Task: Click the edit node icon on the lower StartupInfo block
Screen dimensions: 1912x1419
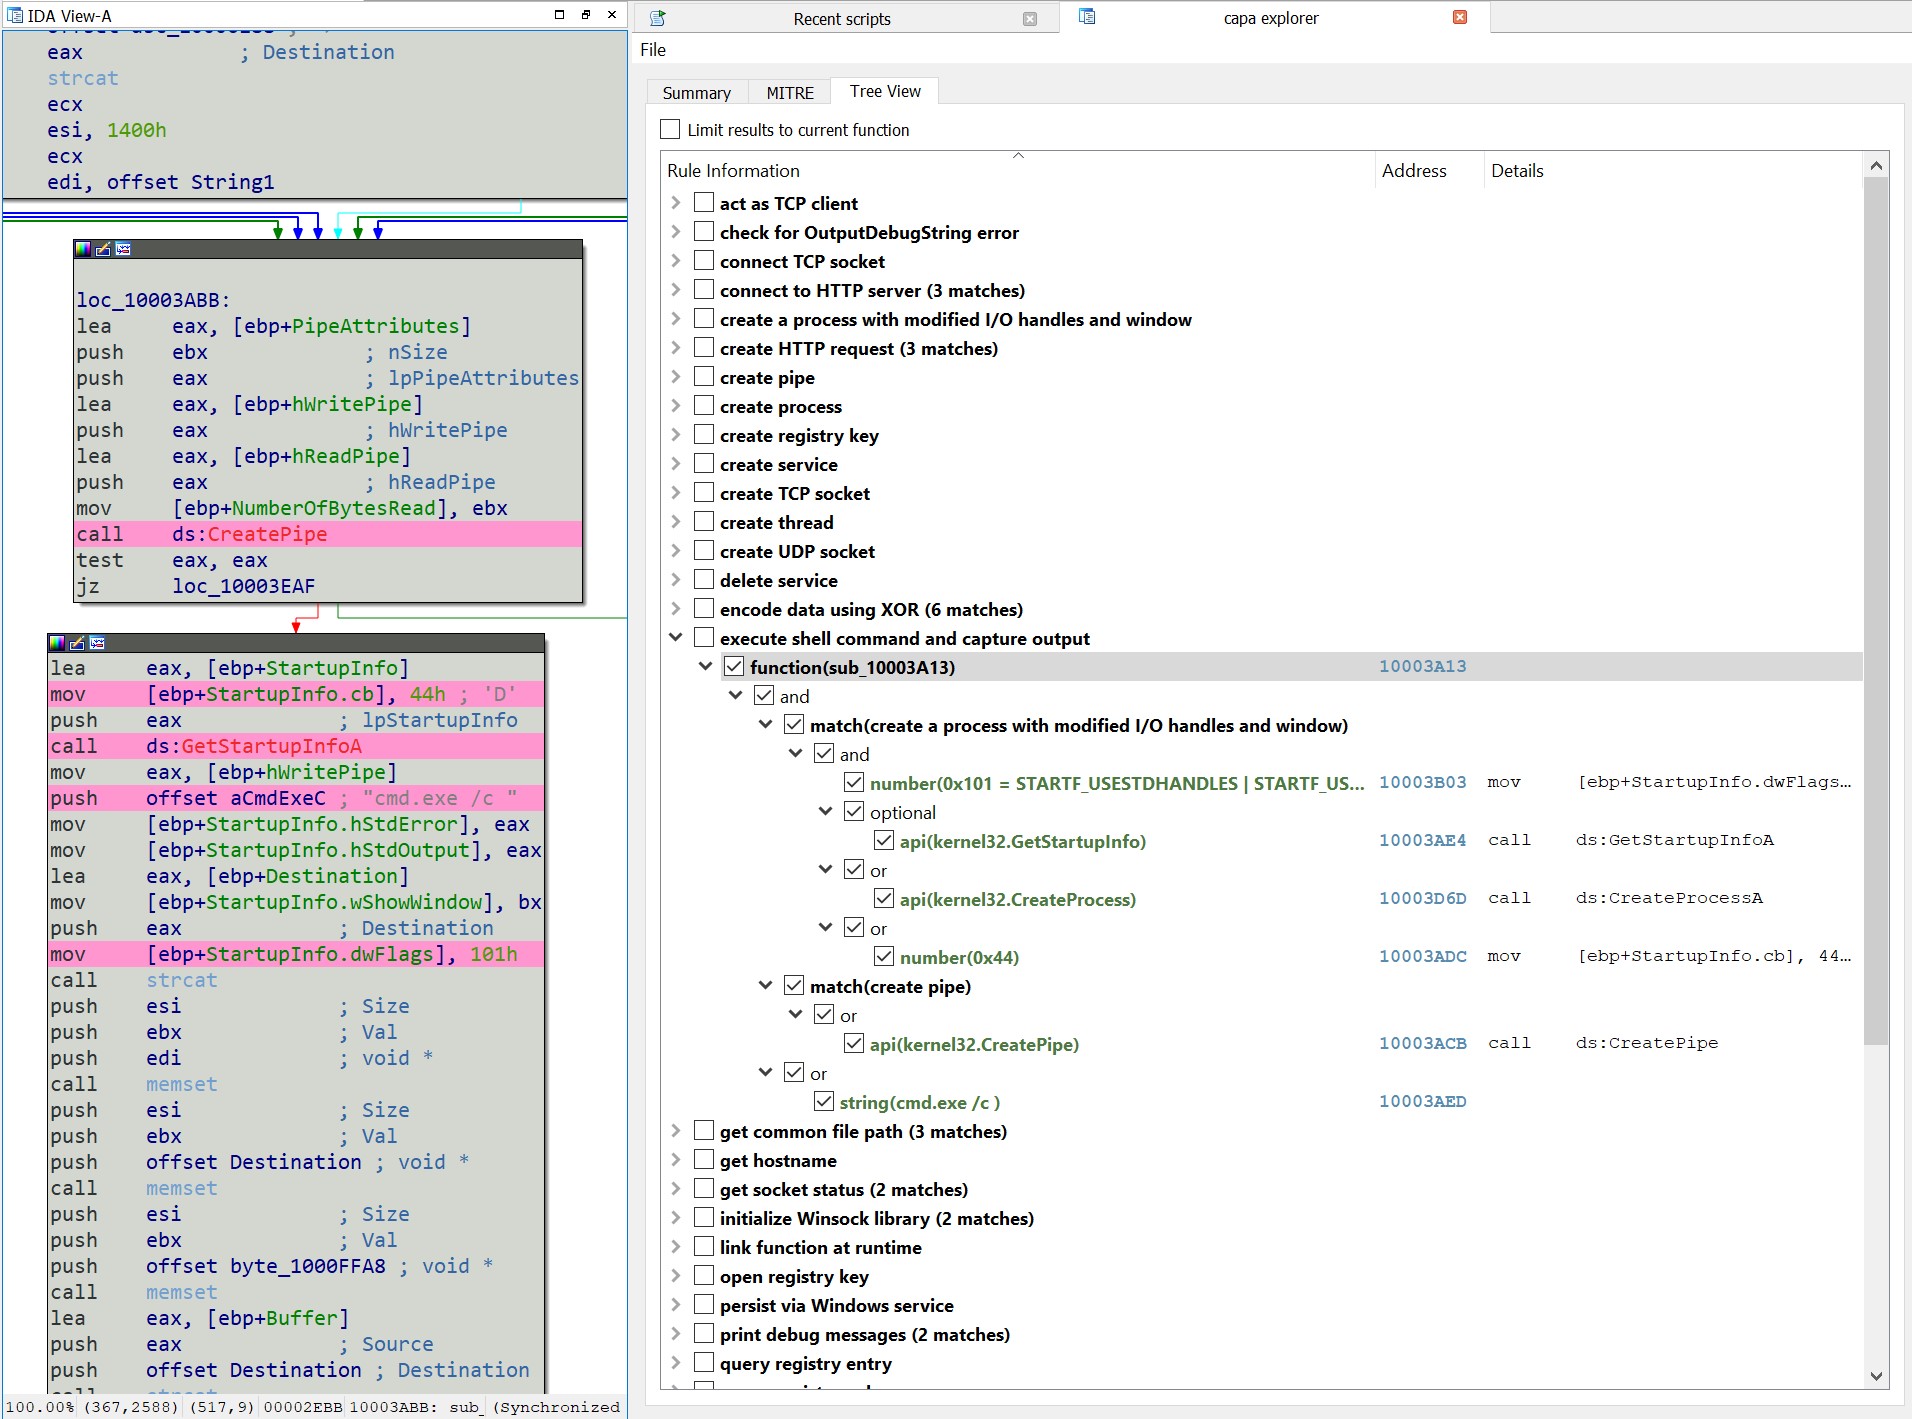Action: click(x=77, y=643)
